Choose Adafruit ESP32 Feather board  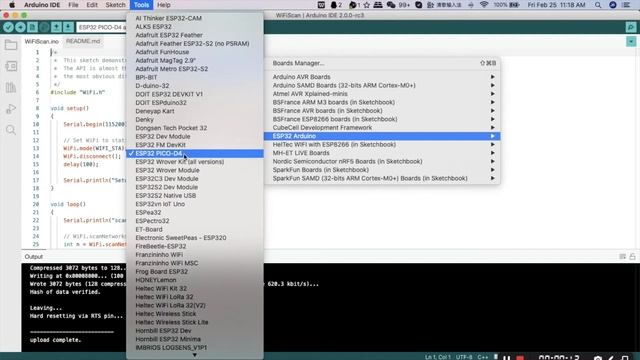(195, 35)
